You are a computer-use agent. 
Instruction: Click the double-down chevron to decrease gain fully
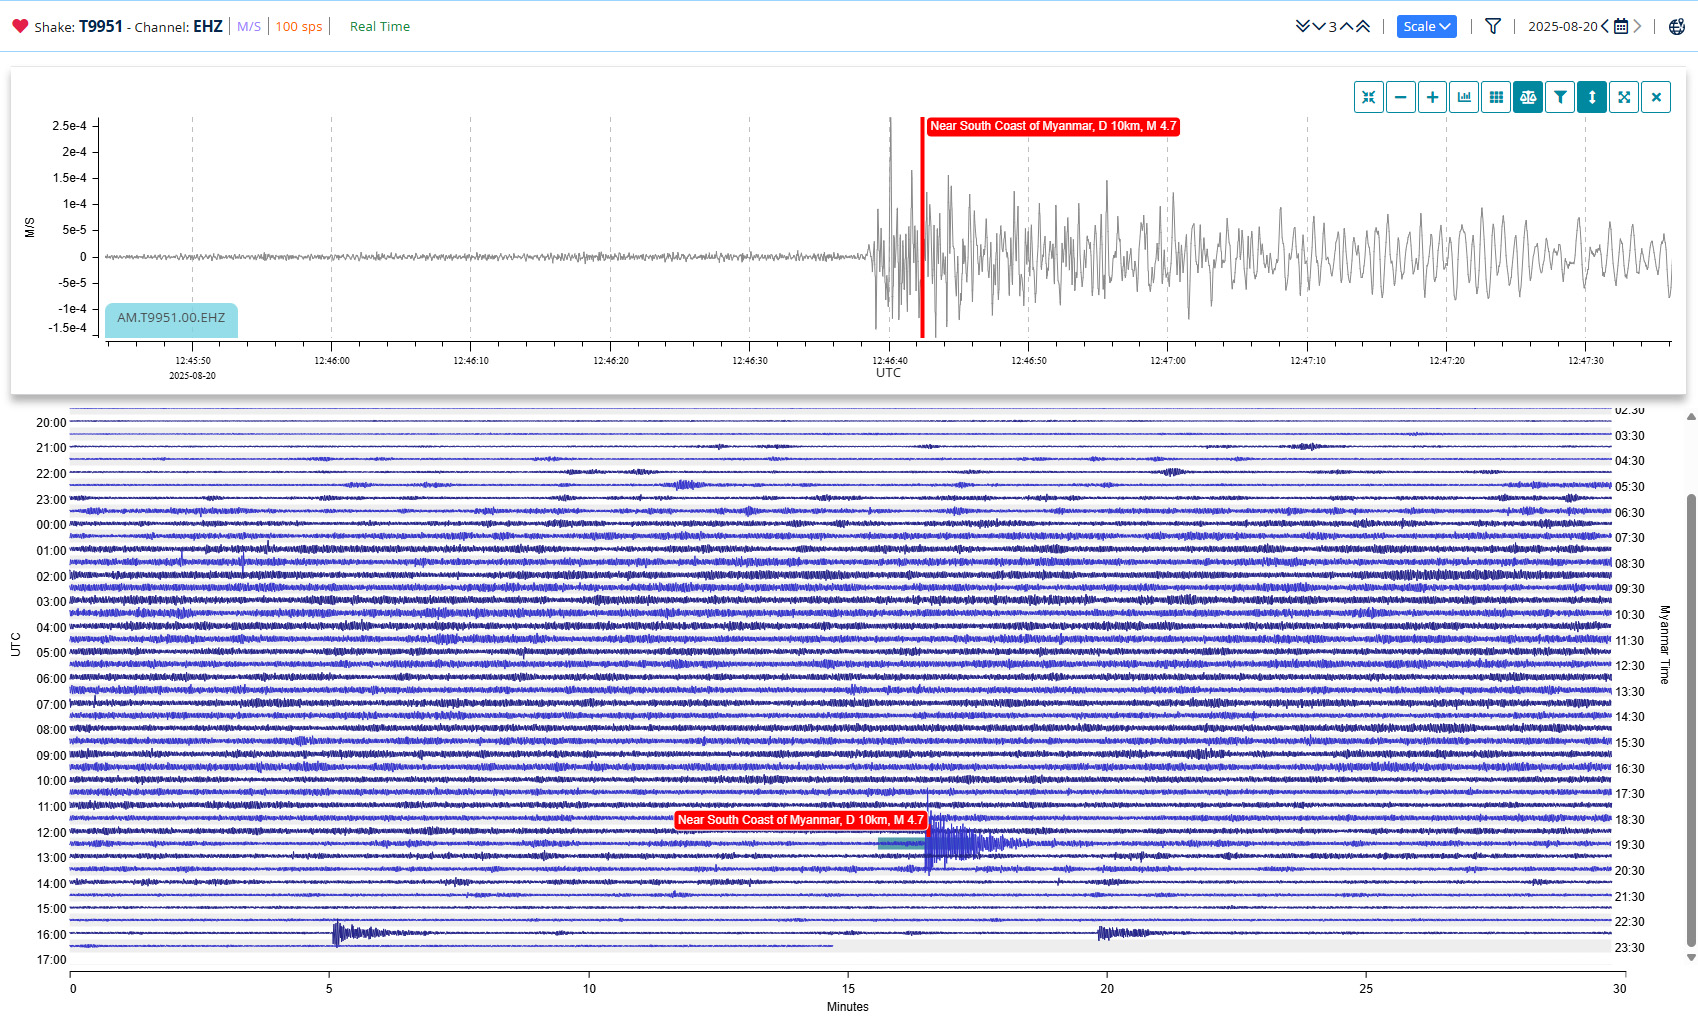1303,26
